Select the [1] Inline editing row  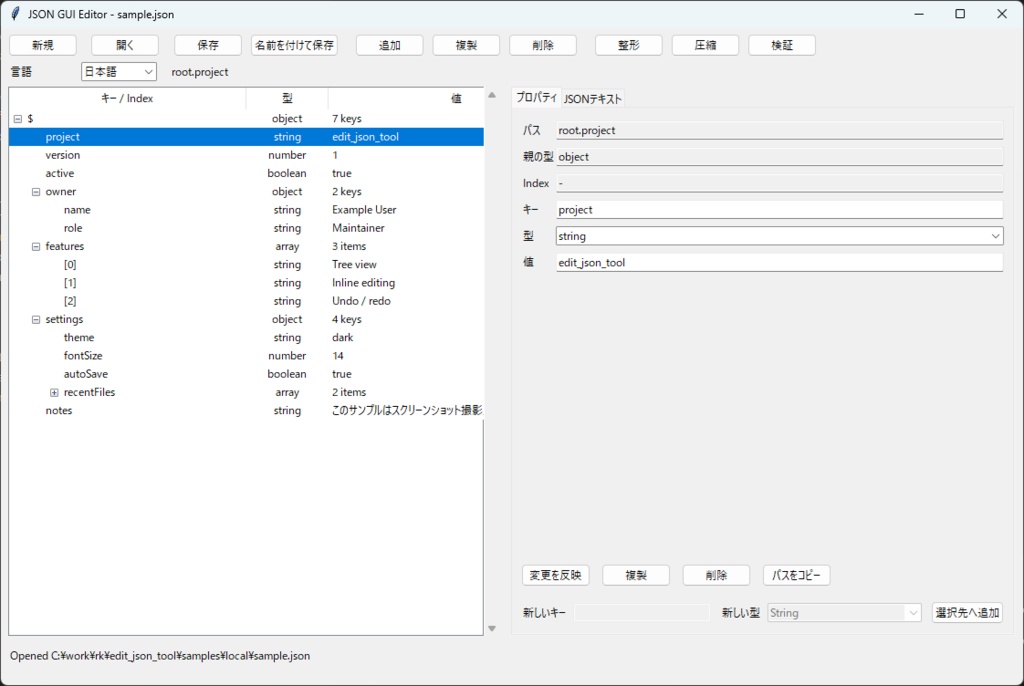tap(246, 283)
